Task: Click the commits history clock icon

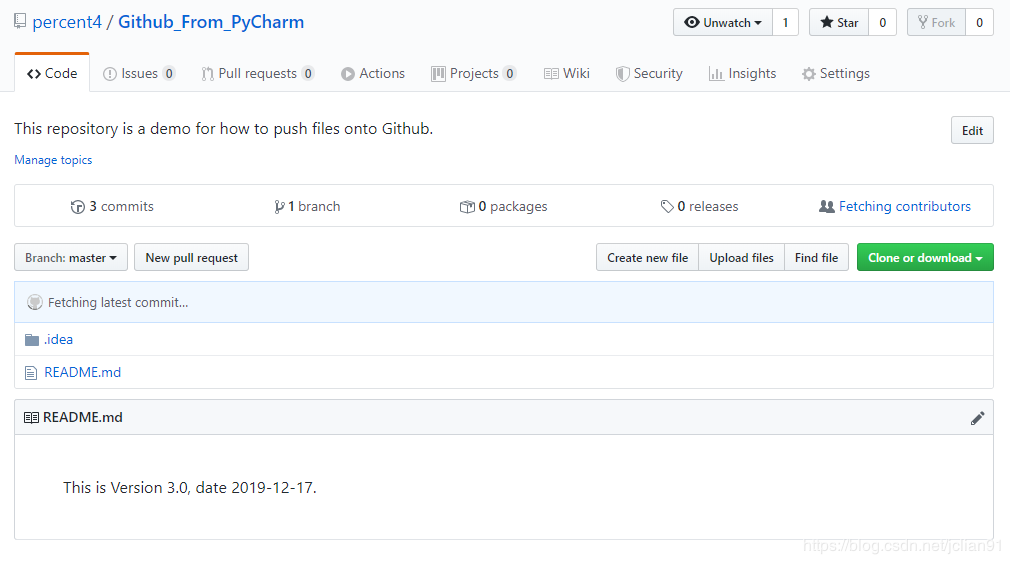Action: (x=78, y=207)
